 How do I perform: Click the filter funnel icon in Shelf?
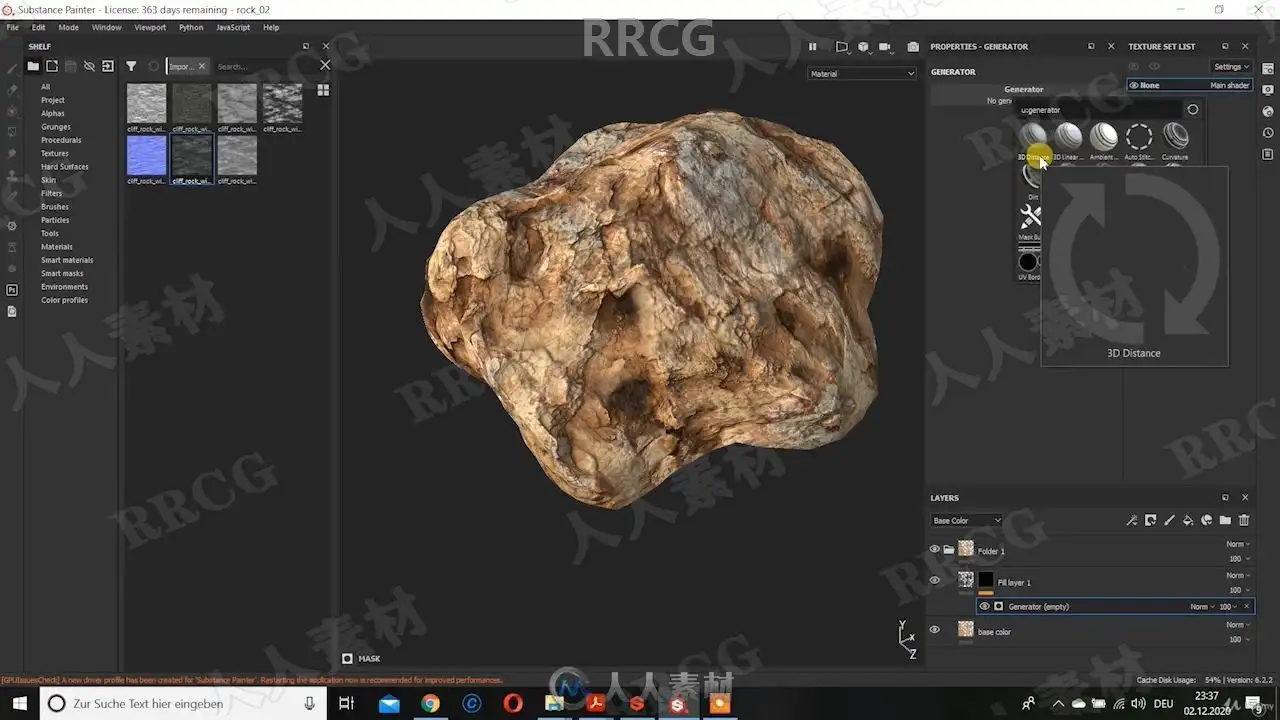coord(131,66)
